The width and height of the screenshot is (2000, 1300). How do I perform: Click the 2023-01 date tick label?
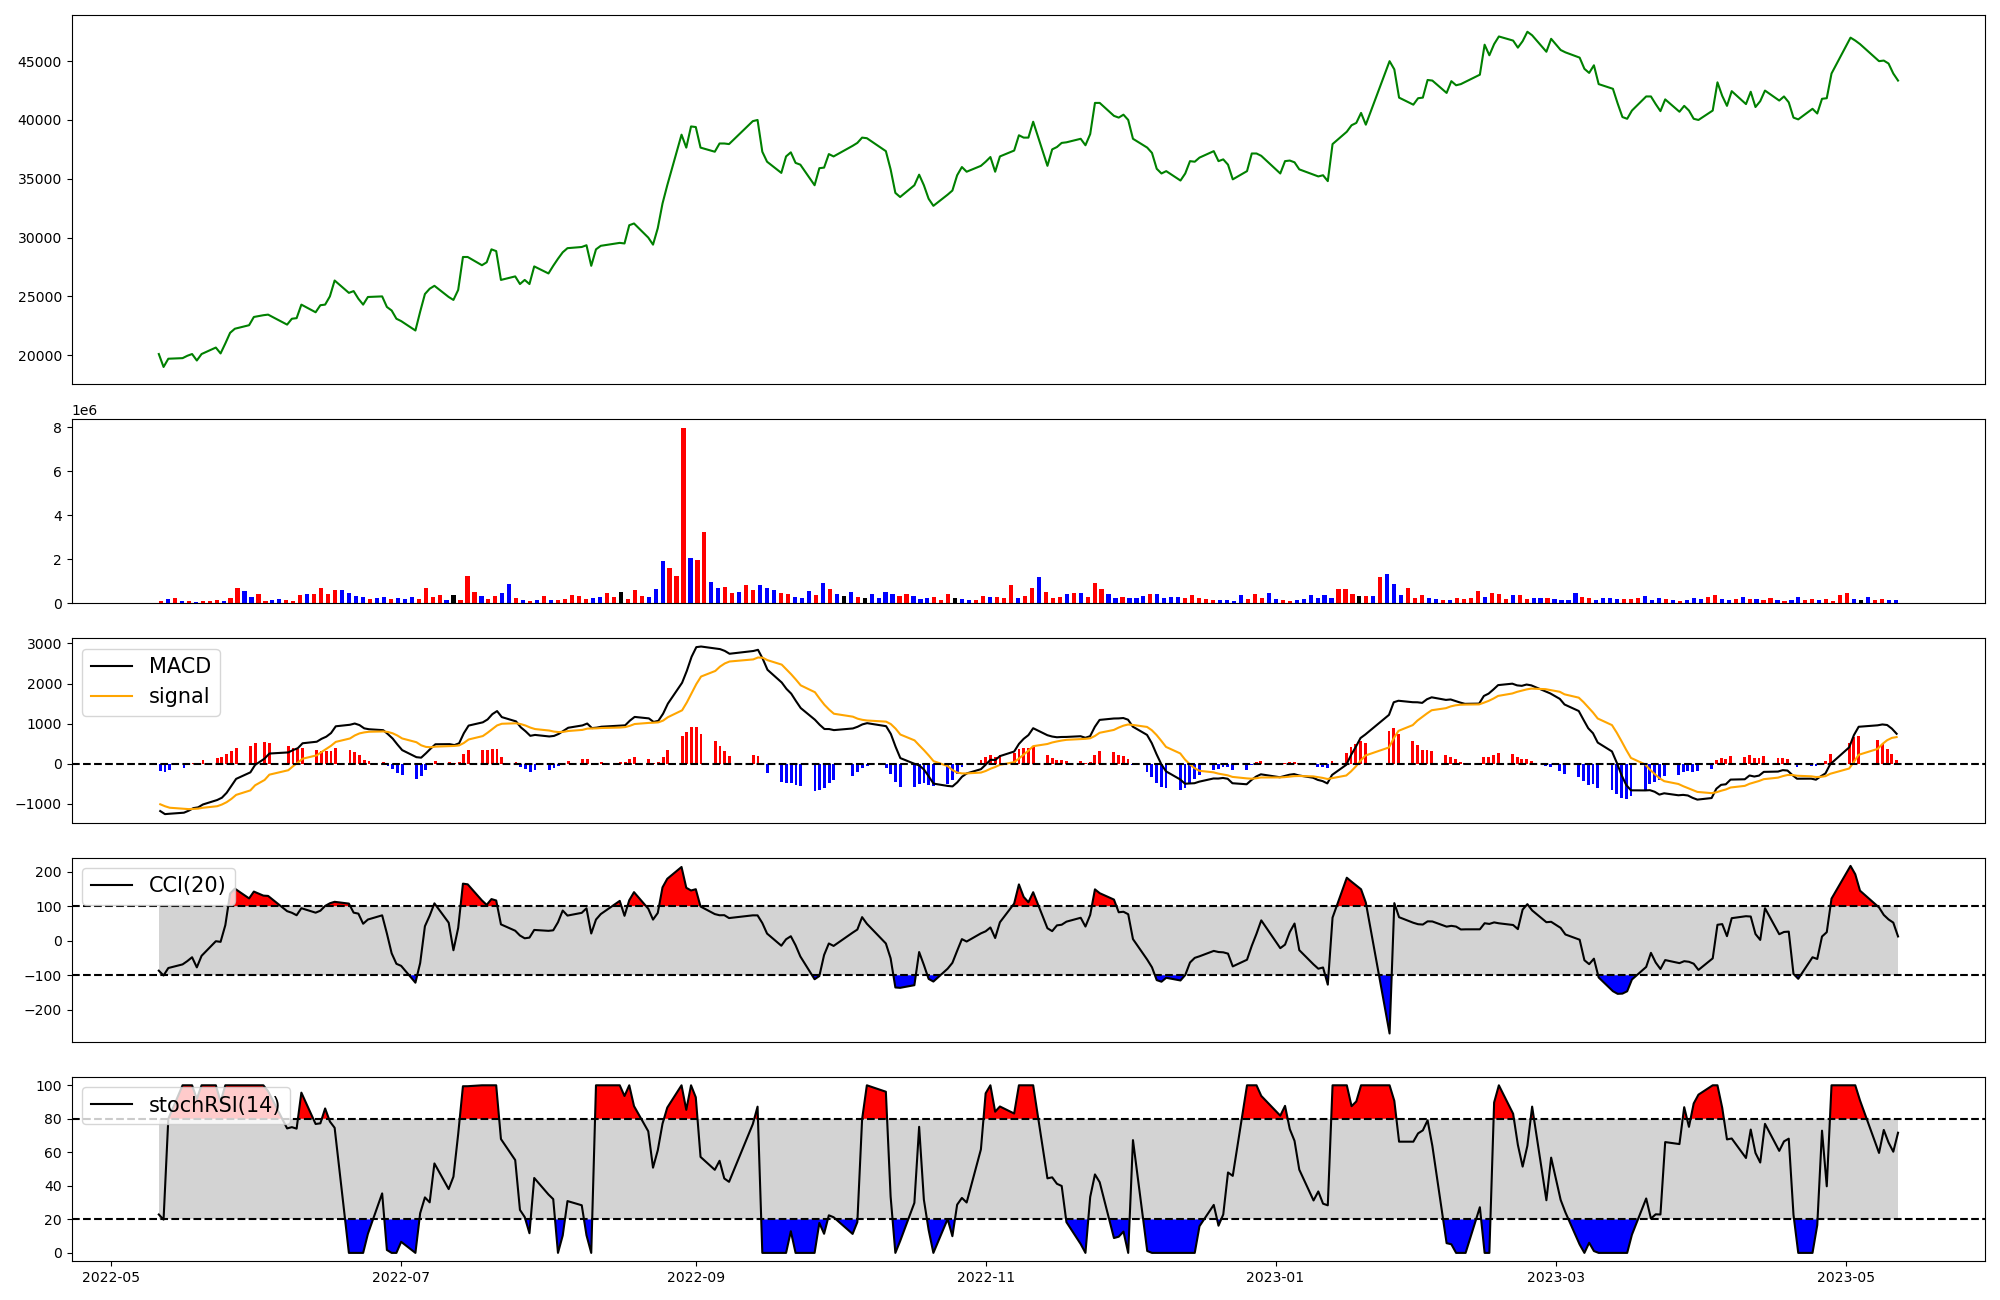1276,1277
